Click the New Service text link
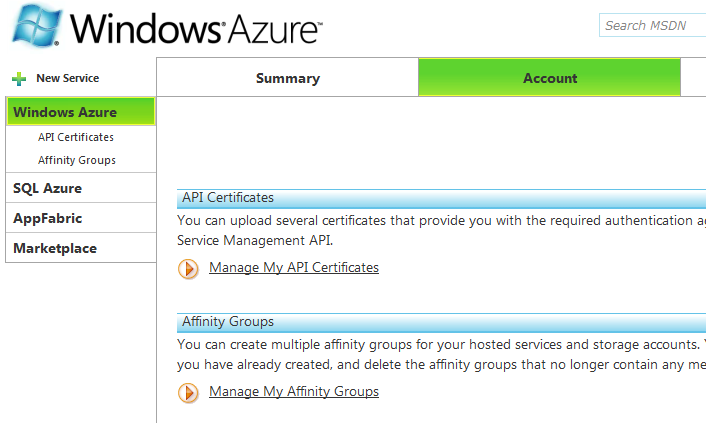The image size is (706, 423). pos(68,78)
